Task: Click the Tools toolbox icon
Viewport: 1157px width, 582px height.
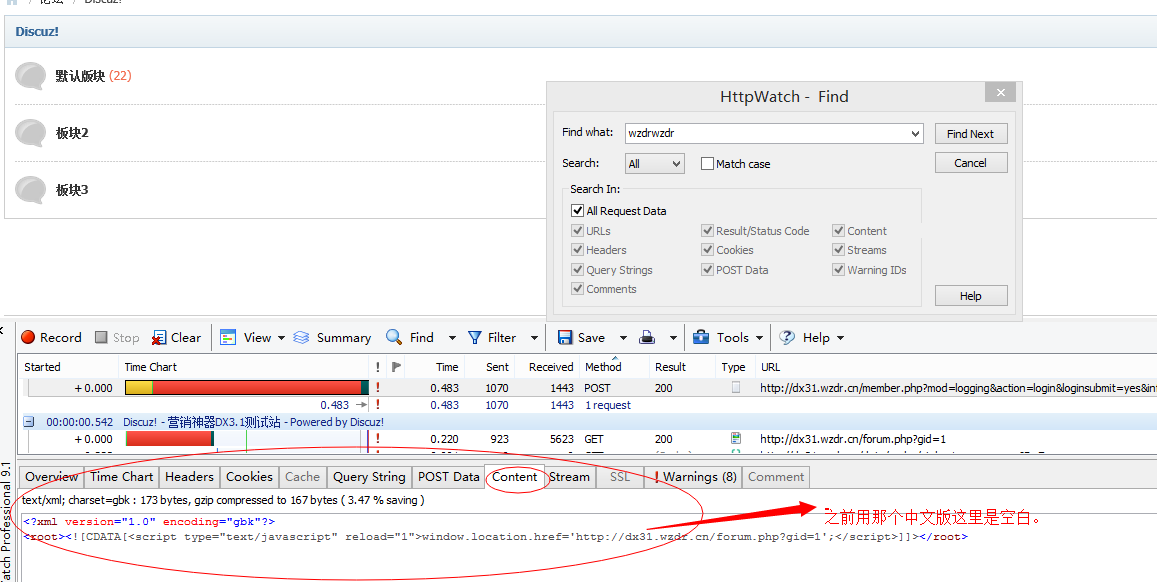Action: pyautogui.click(x=701, y=338)
